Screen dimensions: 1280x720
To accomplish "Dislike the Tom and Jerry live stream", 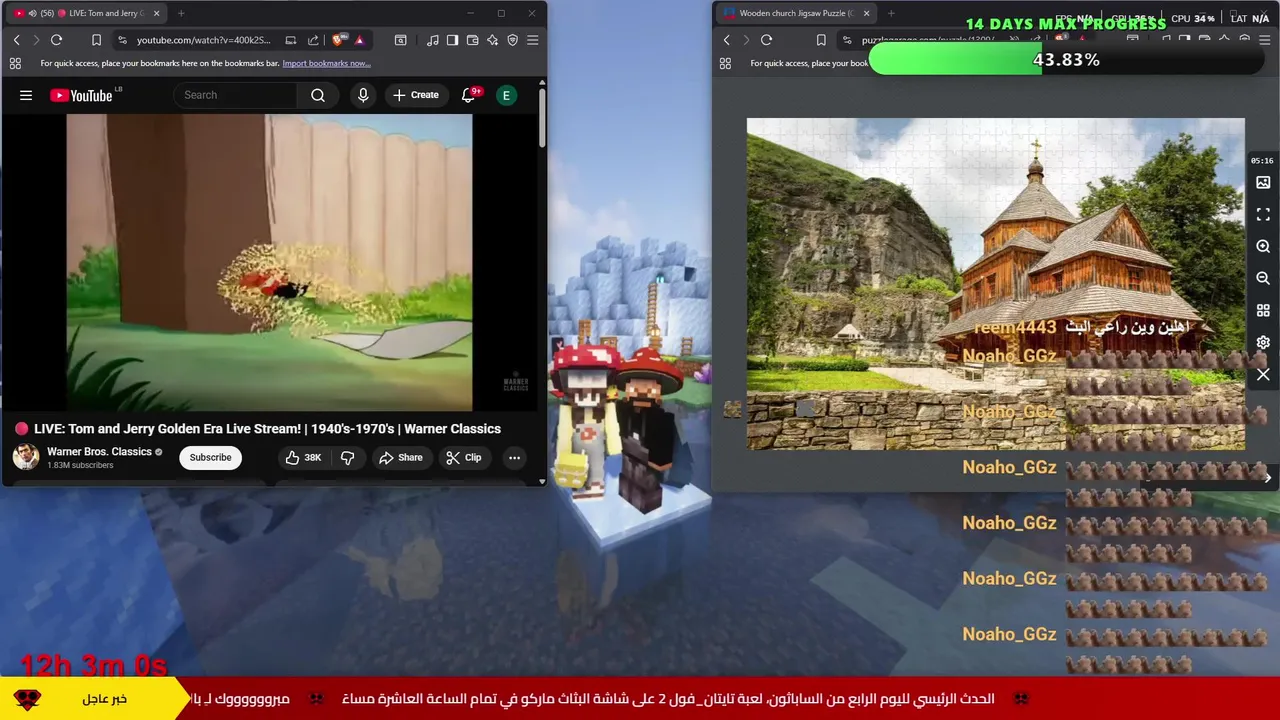I will pos(347,457).
